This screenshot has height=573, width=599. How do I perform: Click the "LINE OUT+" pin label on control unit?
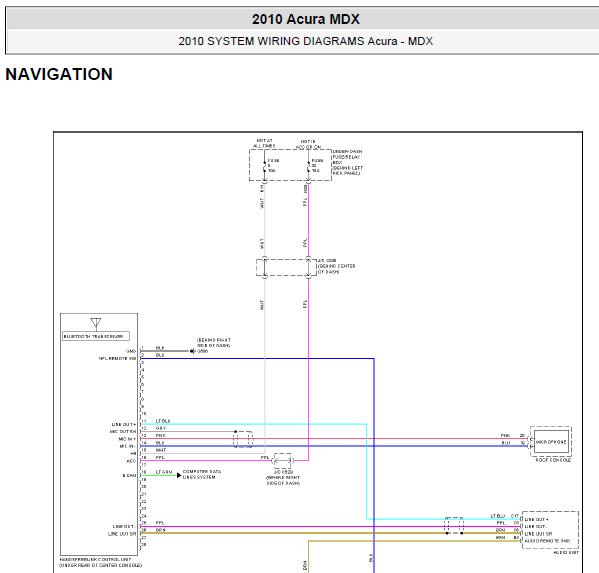pyautogui.click(x=124, y=424)
